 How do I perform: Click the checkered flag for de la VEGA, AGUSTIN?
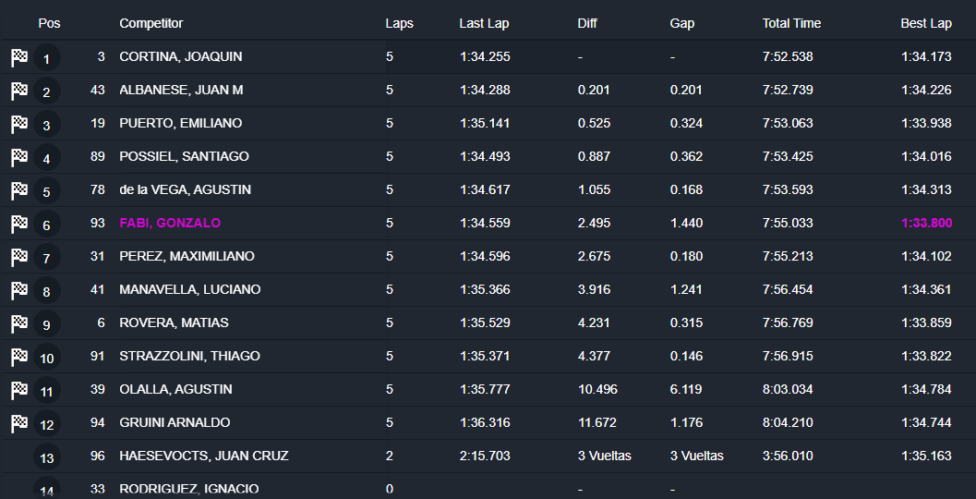[19, 190]
